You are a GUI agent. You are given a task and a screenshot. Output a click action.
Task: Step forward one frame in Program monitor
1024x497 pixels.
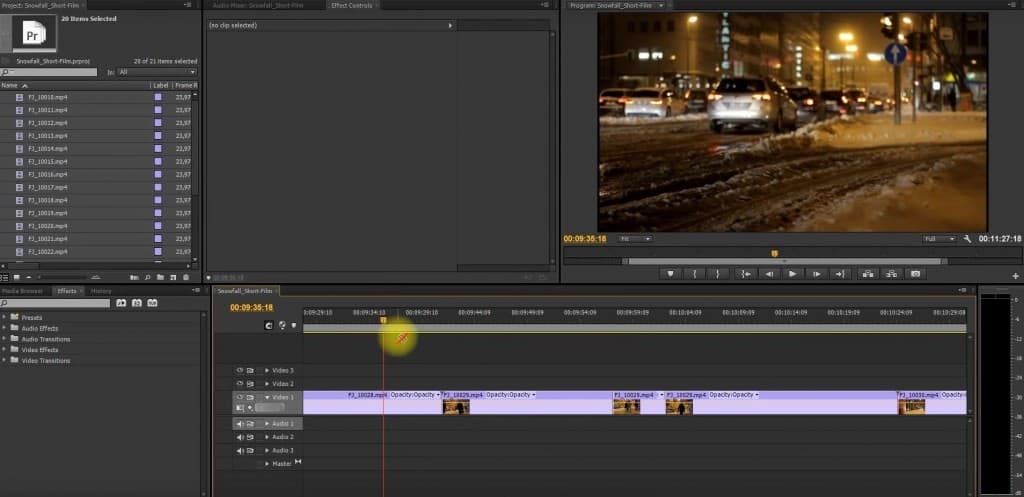click(x=816, y=274)
